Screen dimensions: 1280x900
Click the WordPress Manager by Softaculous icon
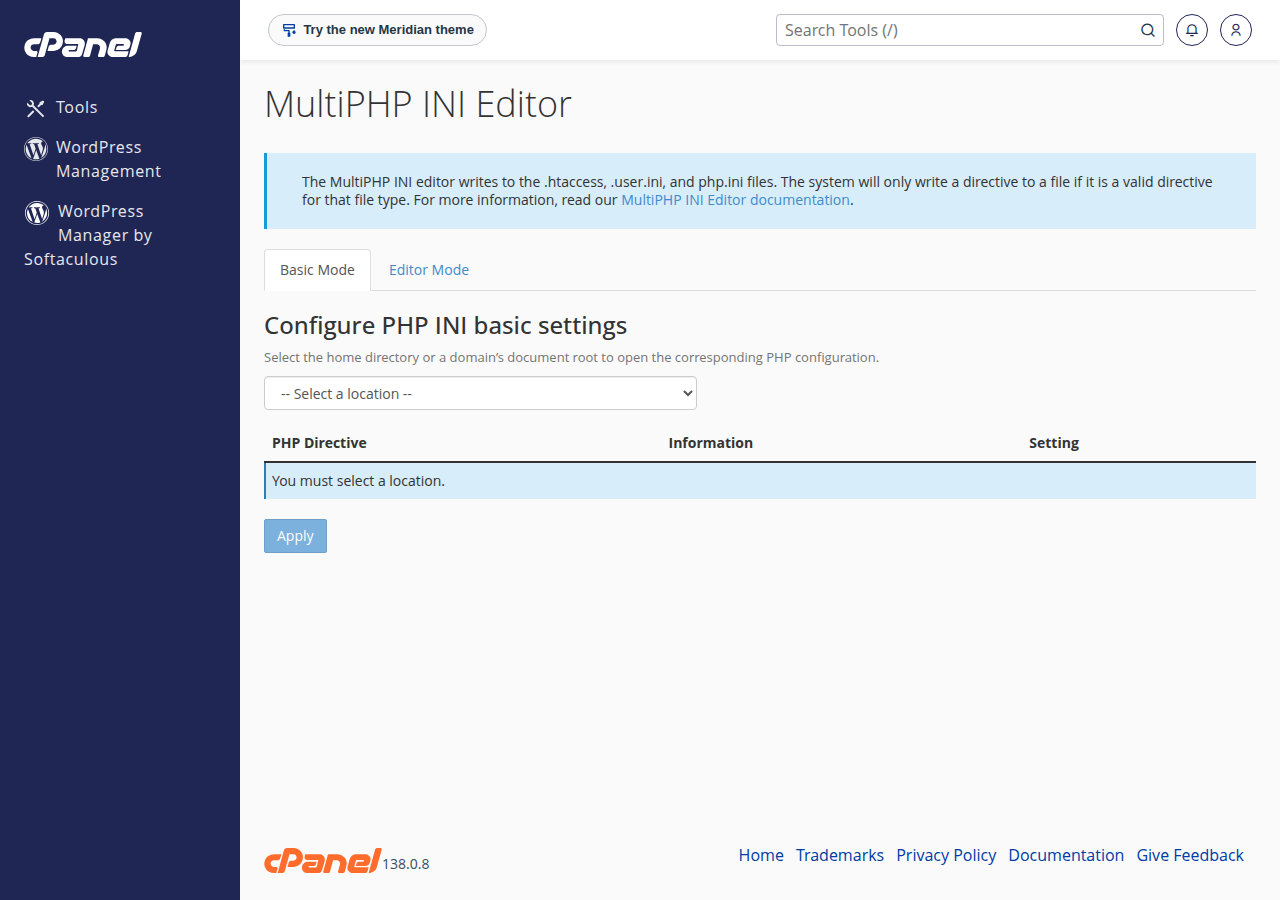tap(37, 212)
